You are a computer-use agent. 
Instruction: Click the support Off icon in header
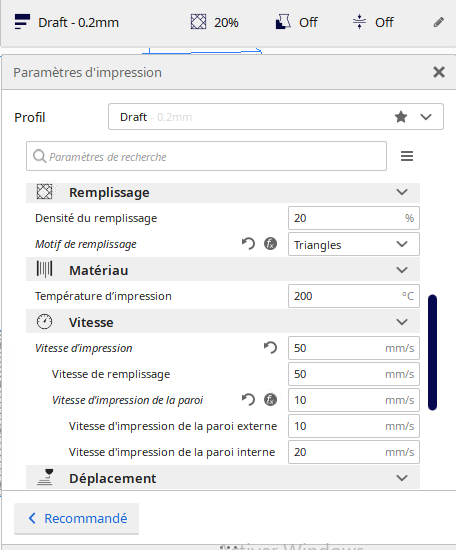(x=283, y=22)
